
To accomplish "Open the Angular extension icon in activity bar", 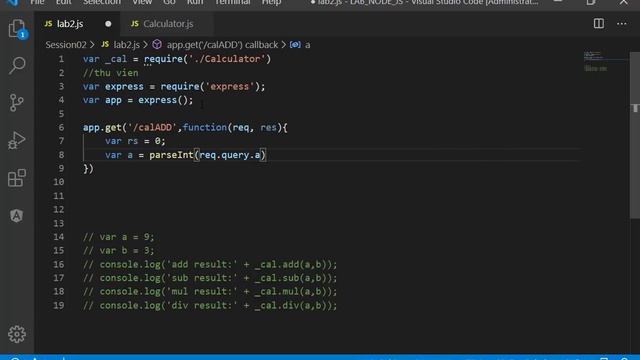I will [x=17, y=216].
